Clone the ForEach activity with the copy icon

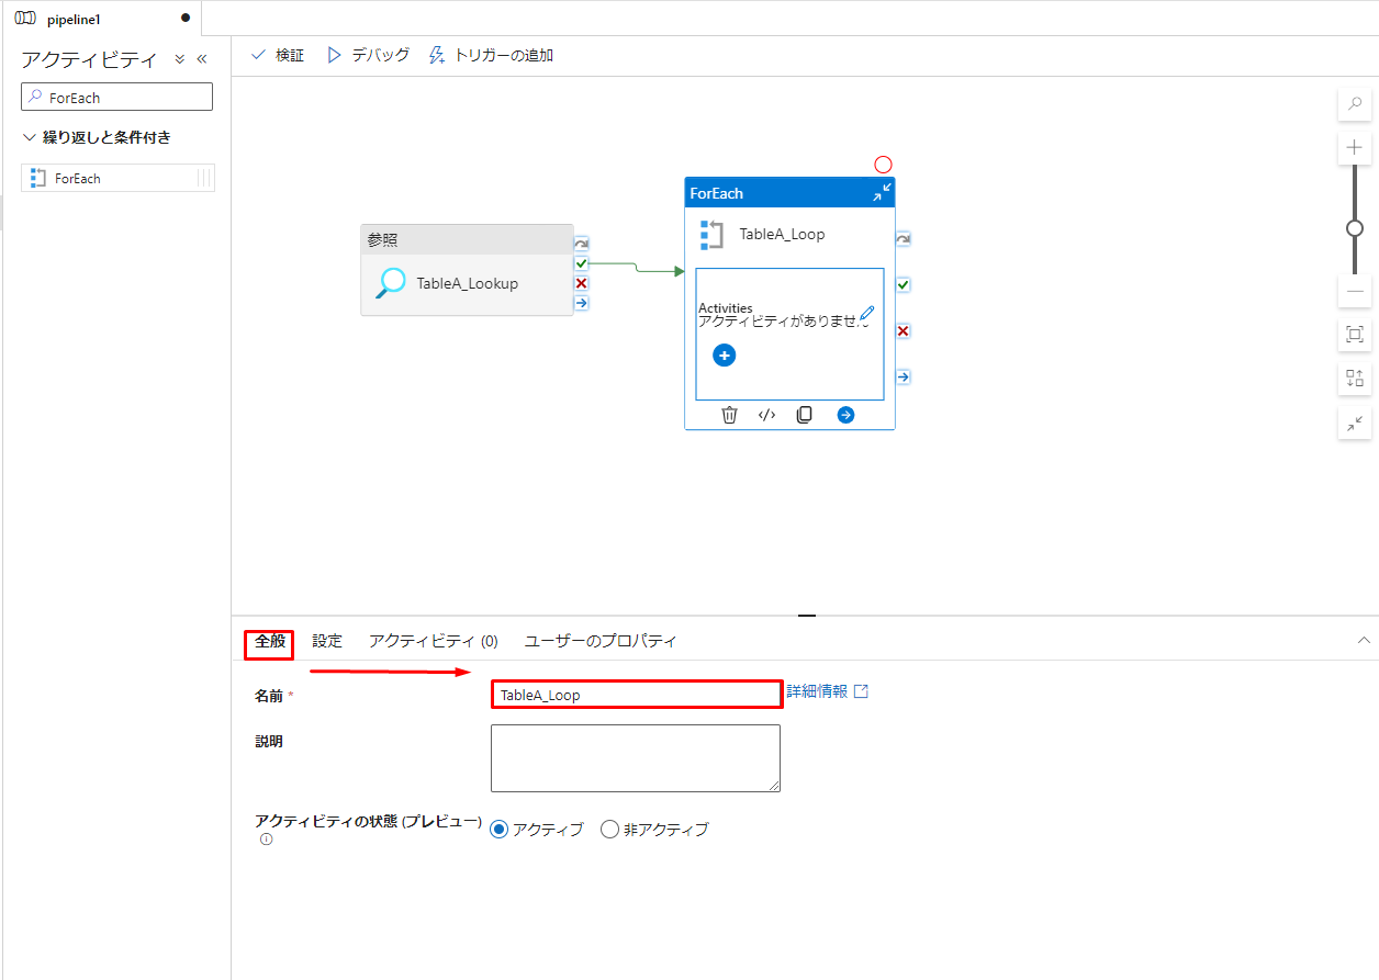tap(804, 415)
